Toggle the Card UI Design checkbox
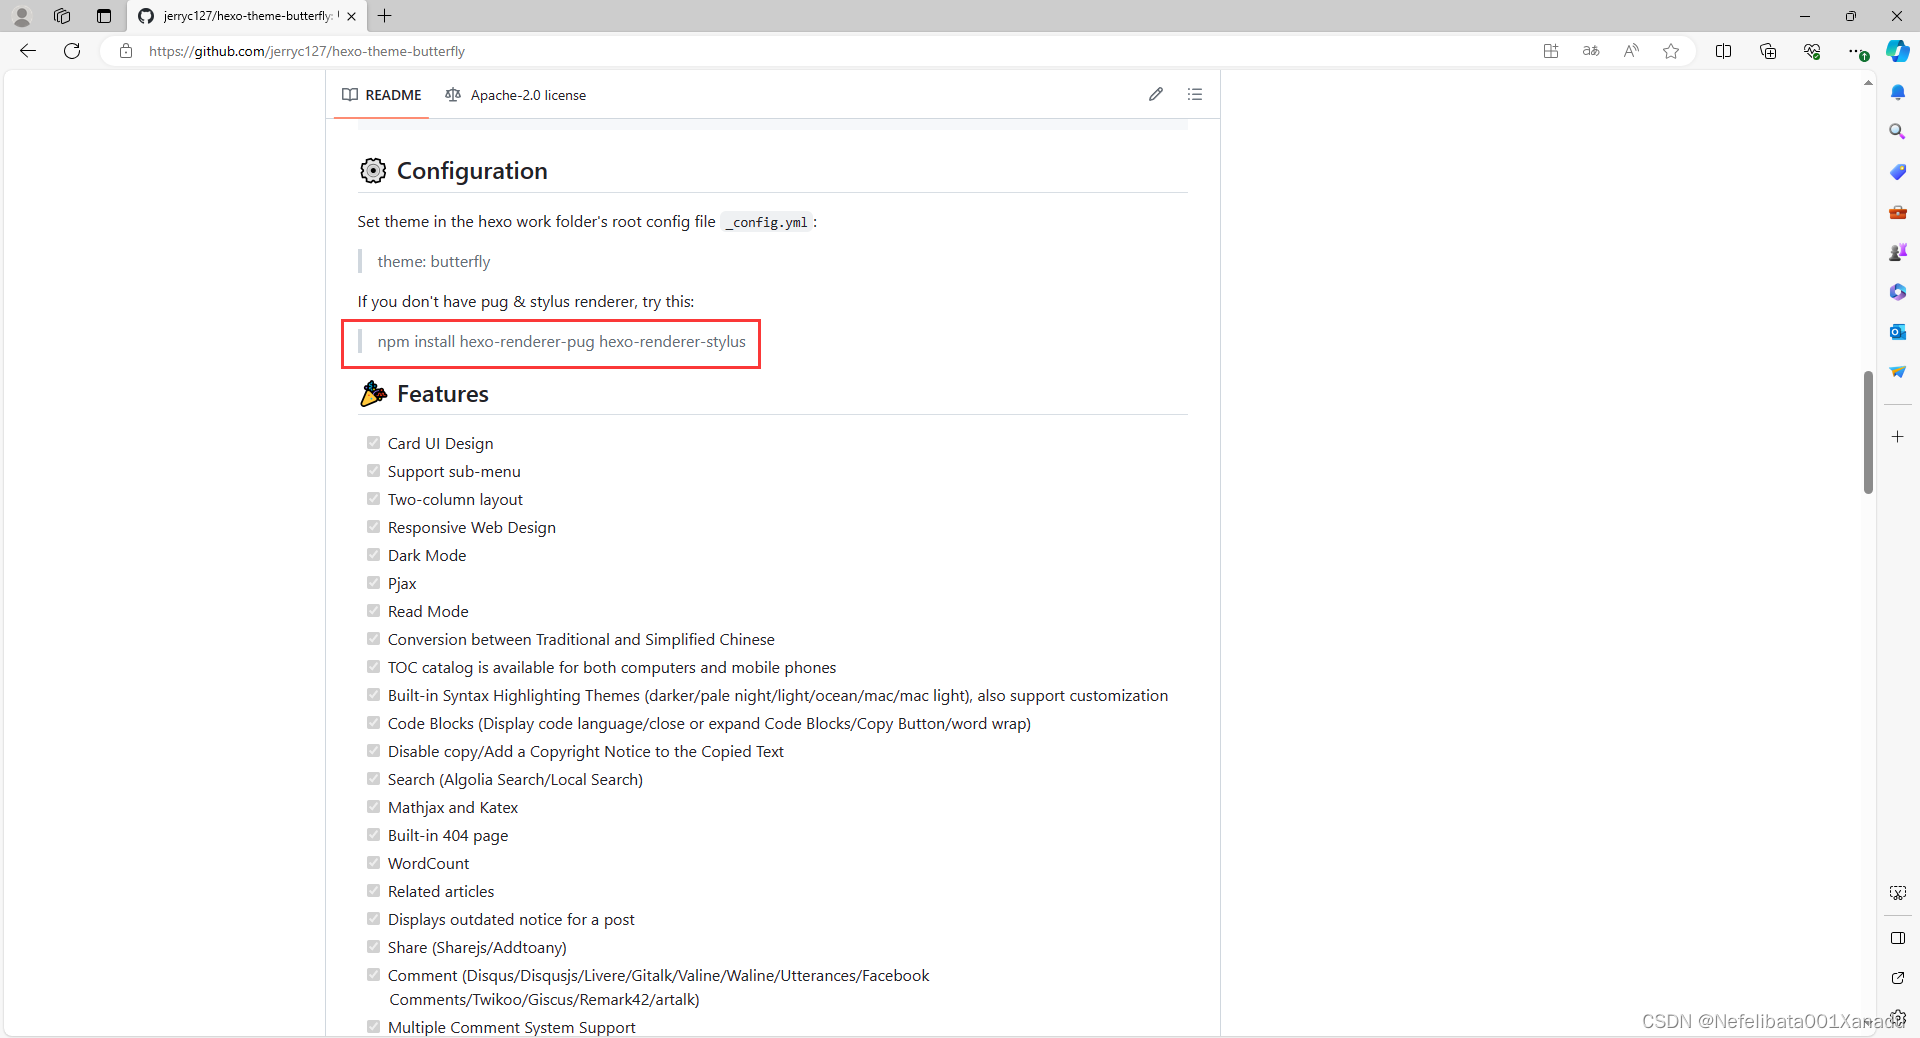 [x=373, y=443]
